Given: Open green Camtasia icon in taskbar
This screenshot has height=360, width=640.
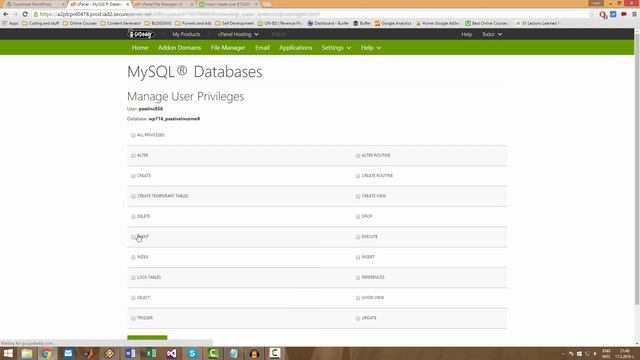Looking at the screenshot, I should tap(213, 353).
